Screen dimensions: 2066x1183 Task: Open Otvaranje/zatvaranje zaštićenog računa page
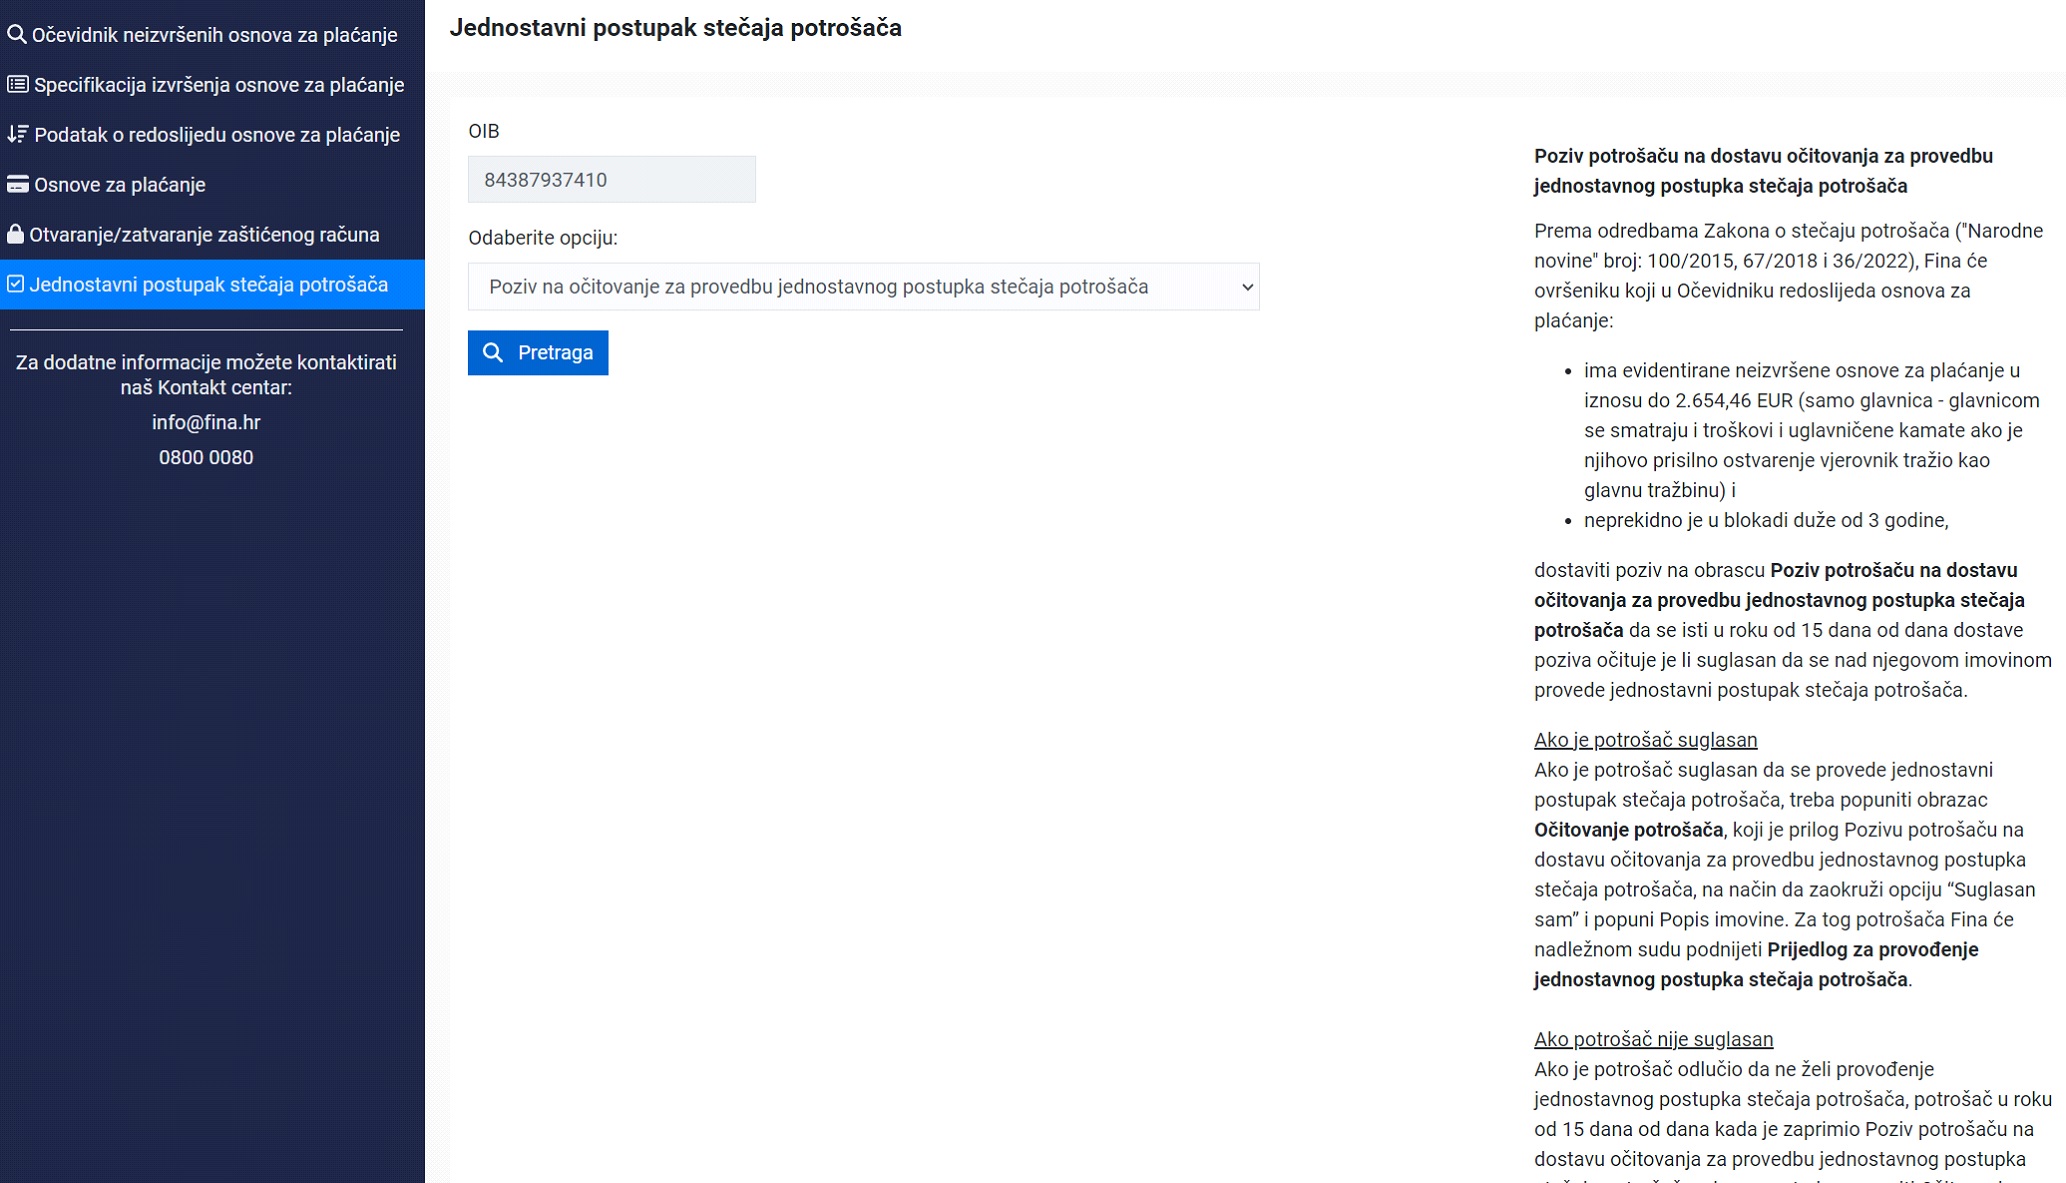pyautogui.click(x=204, y=235)
